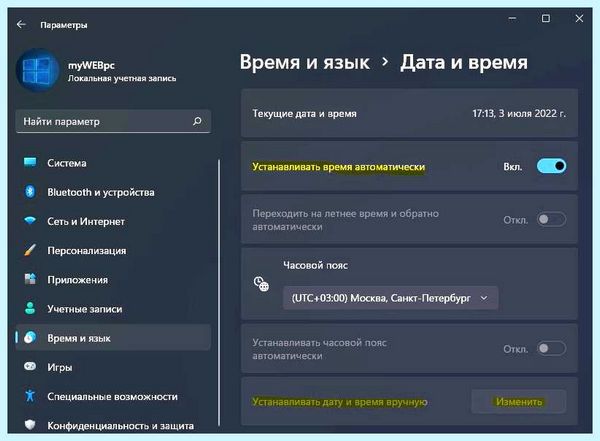Click Конфиденциальность и защита label
The width and height of the screenshot is (600, 441).
click(121, 425)
